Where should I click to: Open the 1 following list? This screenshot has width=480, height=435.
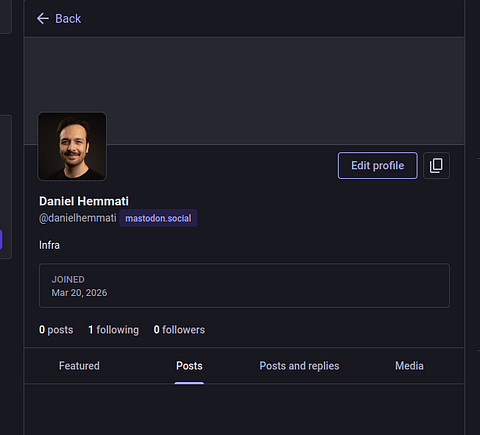pos(113,330)
